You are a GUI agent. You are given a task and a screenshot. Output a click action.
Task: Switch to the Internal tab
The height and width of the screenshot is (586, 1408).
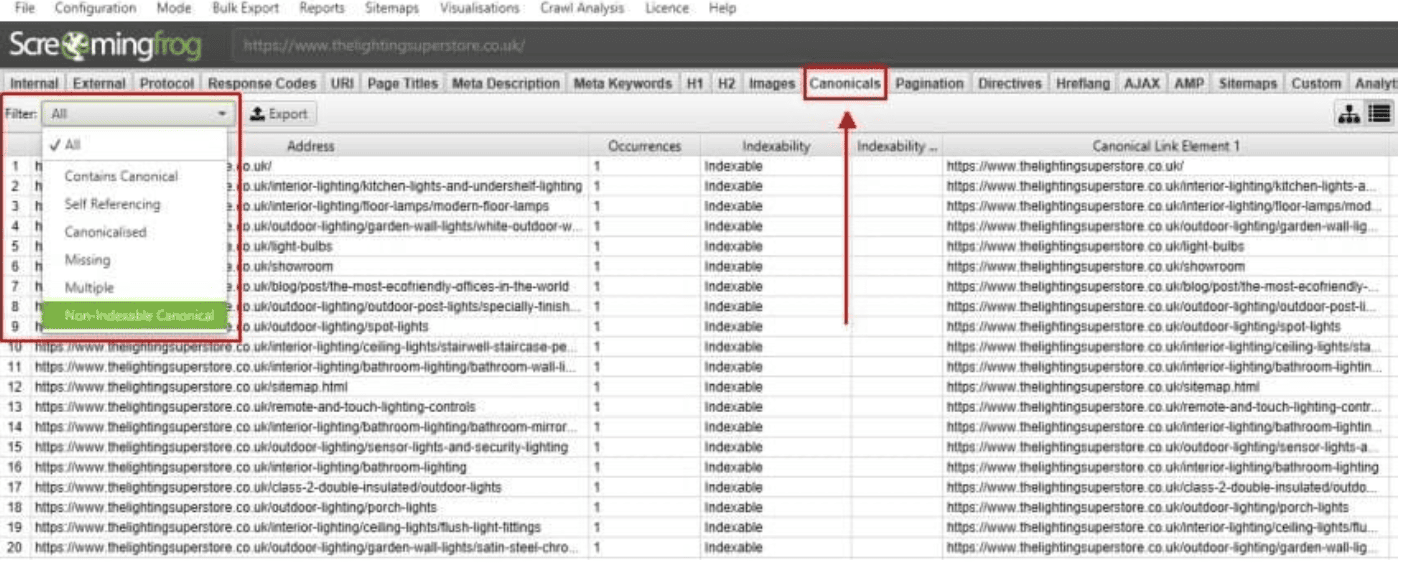[35, 84]
